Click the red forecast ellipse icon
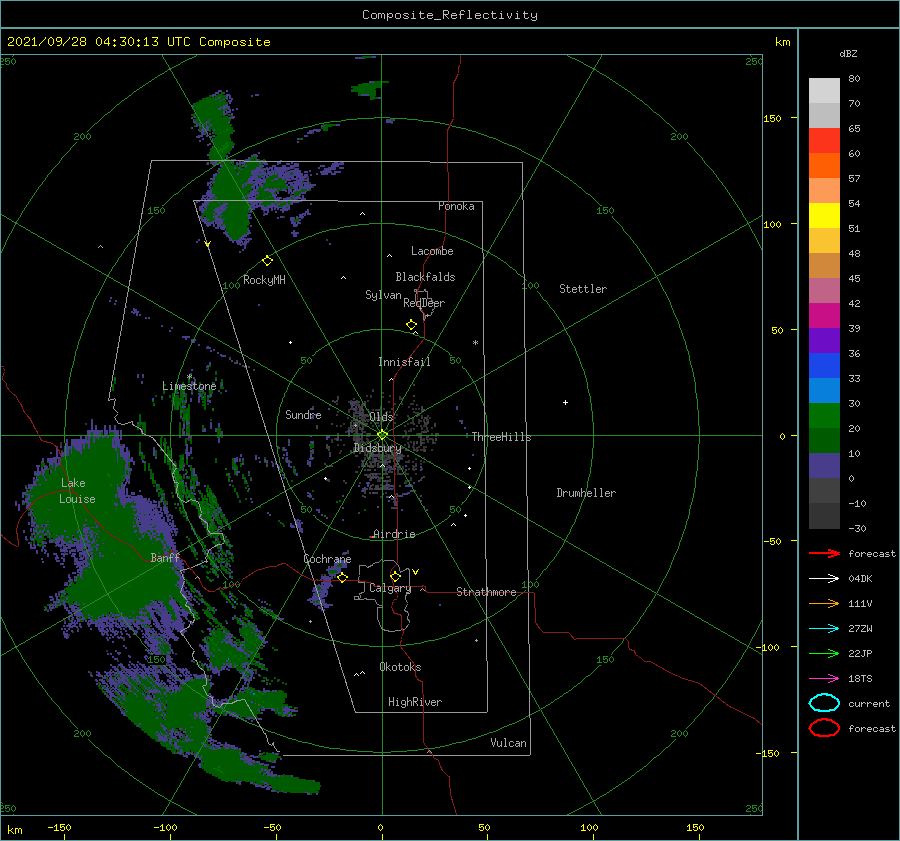This screenshot has width=900, height=841. (x=824, y=728)
